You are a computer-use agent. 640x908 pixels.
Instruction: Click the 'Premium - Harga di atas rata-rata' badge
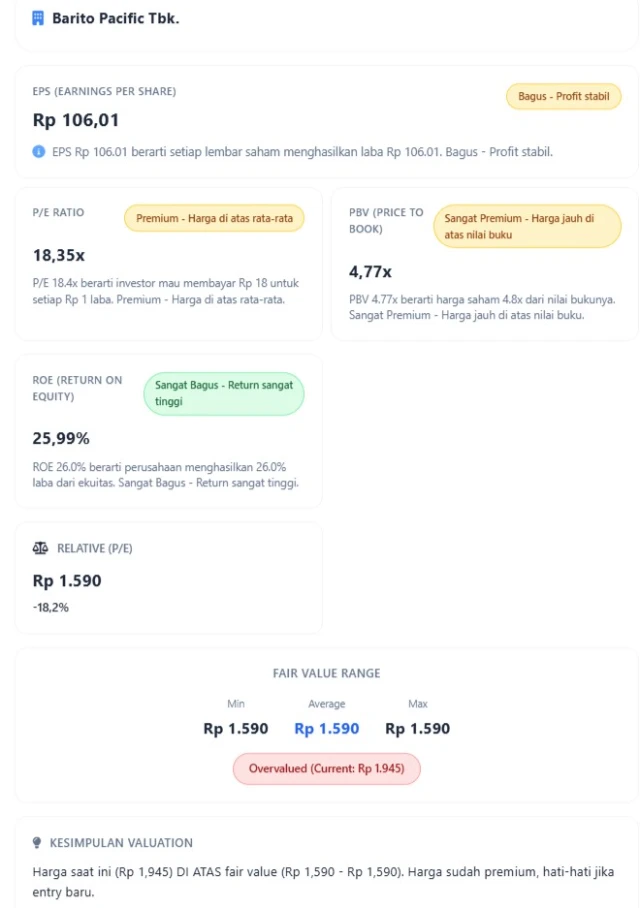[214, 218]
